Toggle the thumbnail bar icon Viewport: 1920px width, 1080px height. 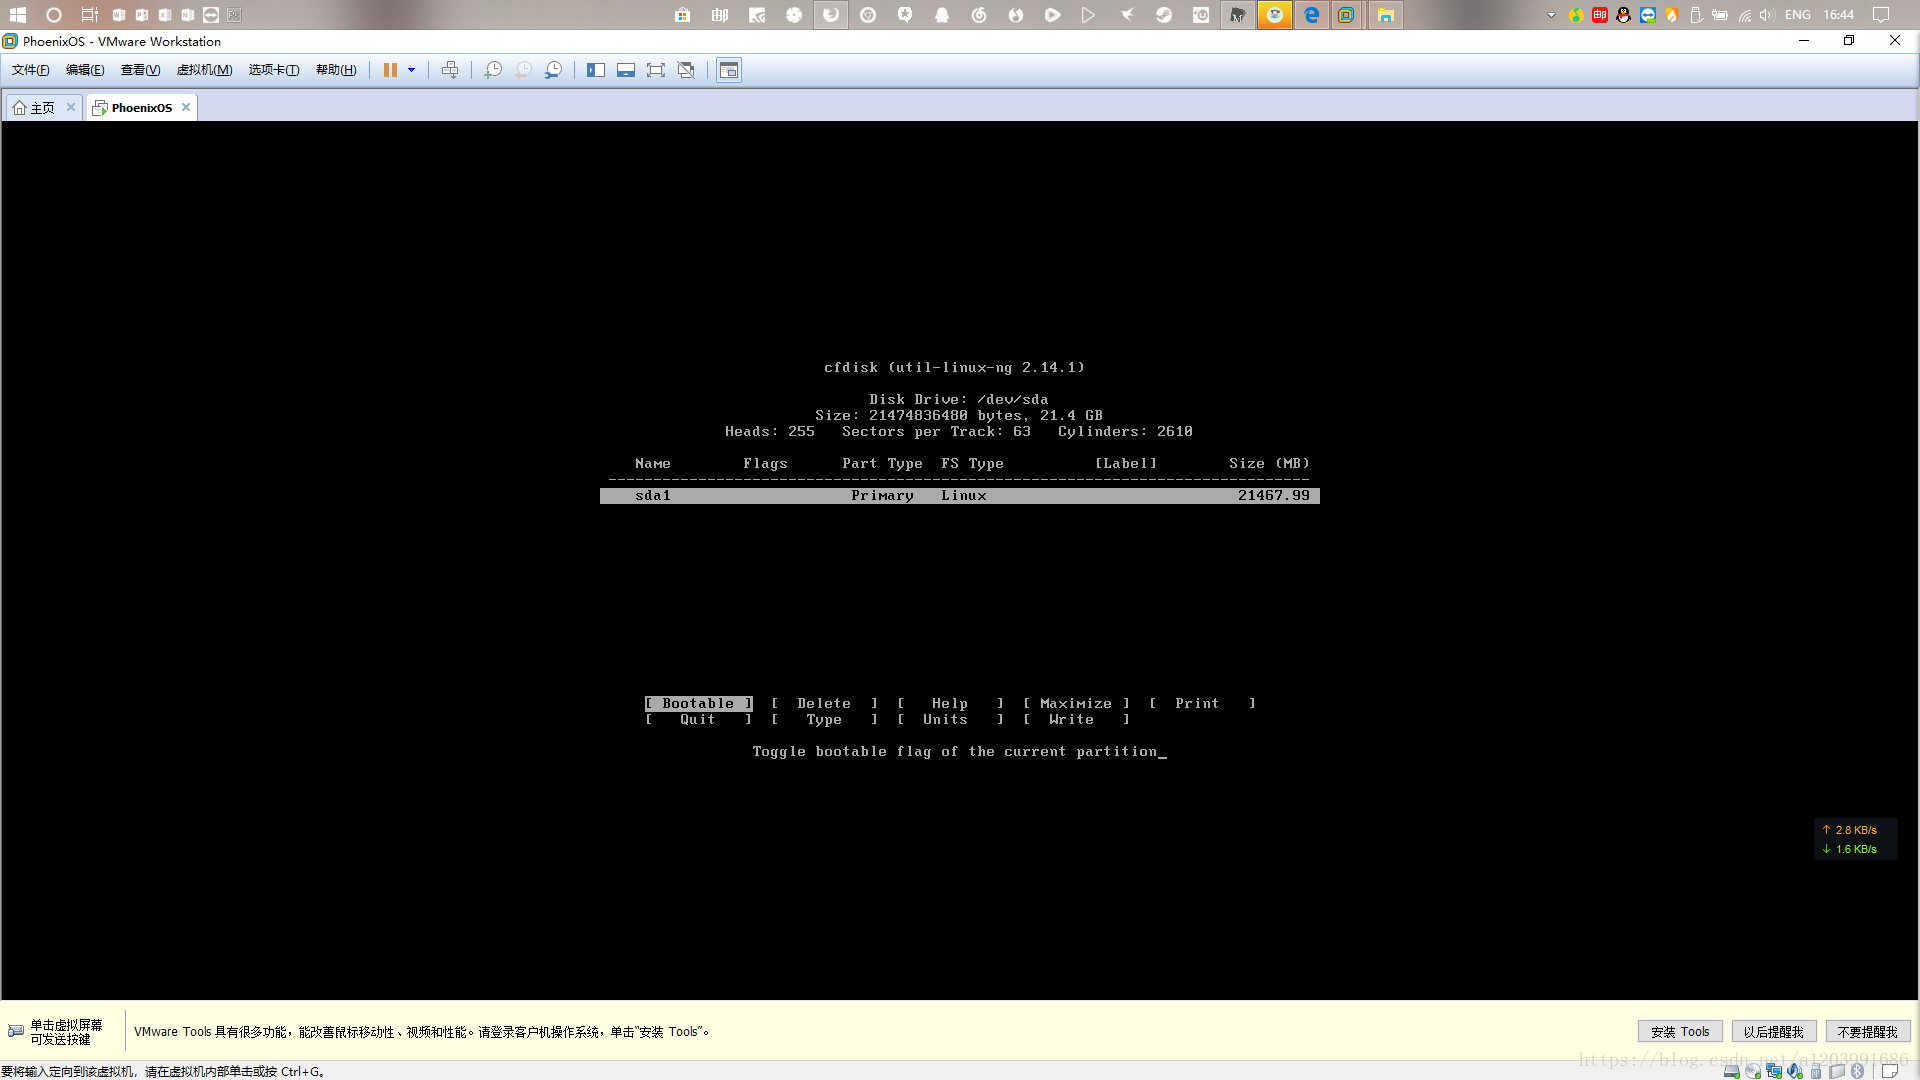[626, 70]
